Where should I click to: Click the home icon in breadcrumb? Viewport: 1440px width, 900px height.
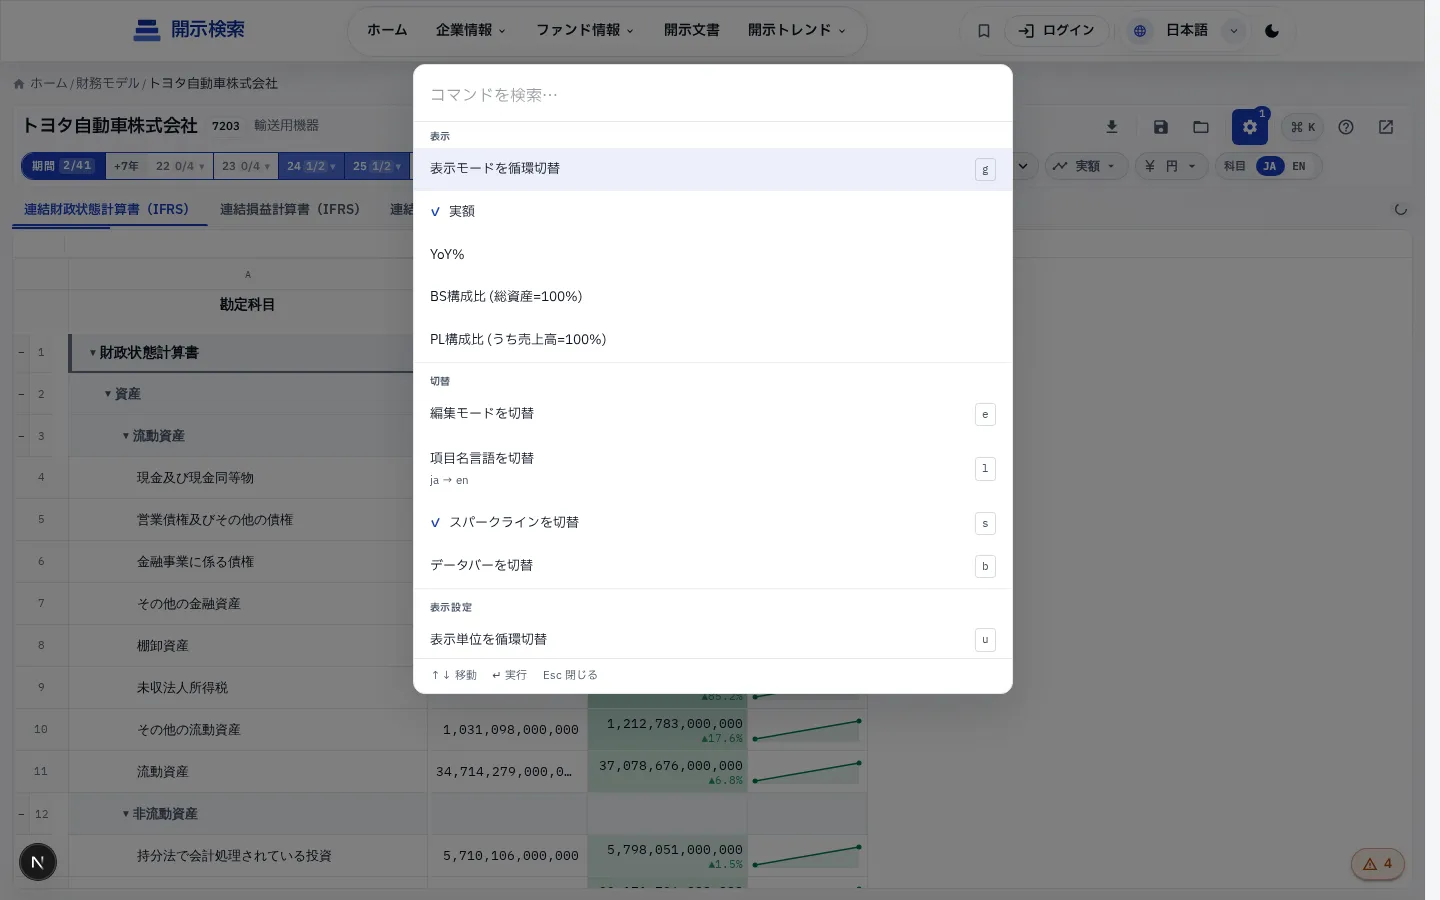point(19,84)
